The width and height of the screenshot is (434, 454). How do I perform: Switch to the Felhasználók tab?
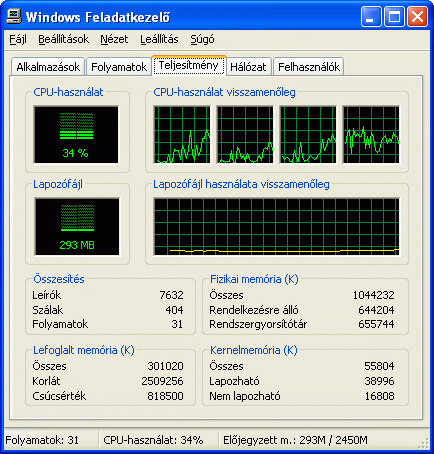pos(309,67)
